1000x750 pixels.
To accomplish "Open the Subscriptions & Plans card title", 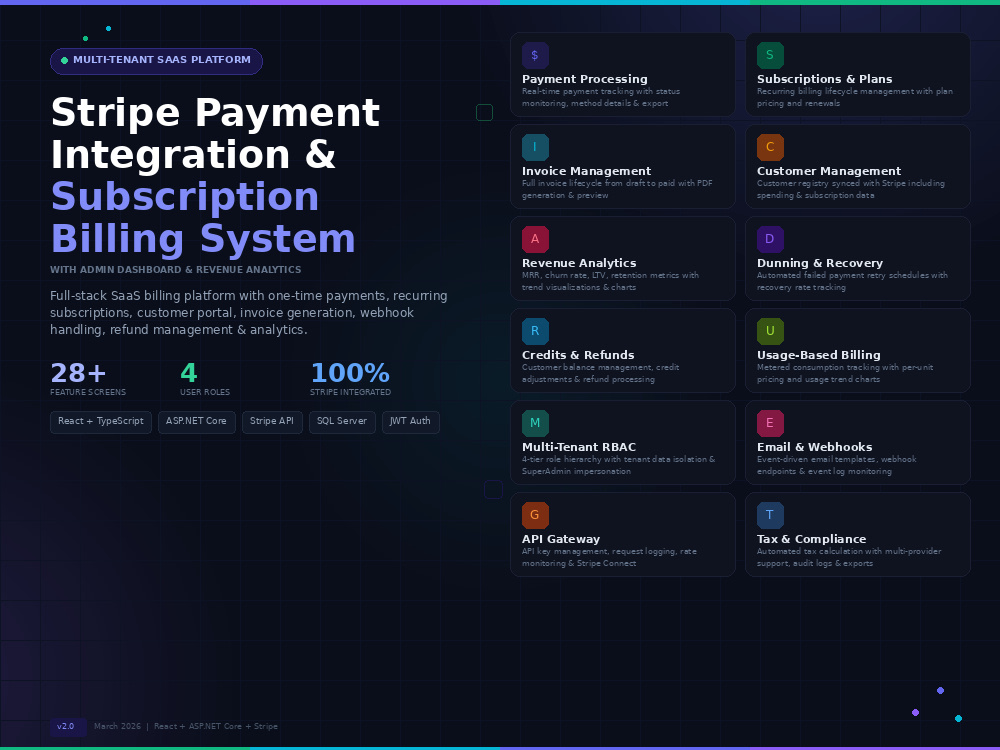I will point(825,79).
